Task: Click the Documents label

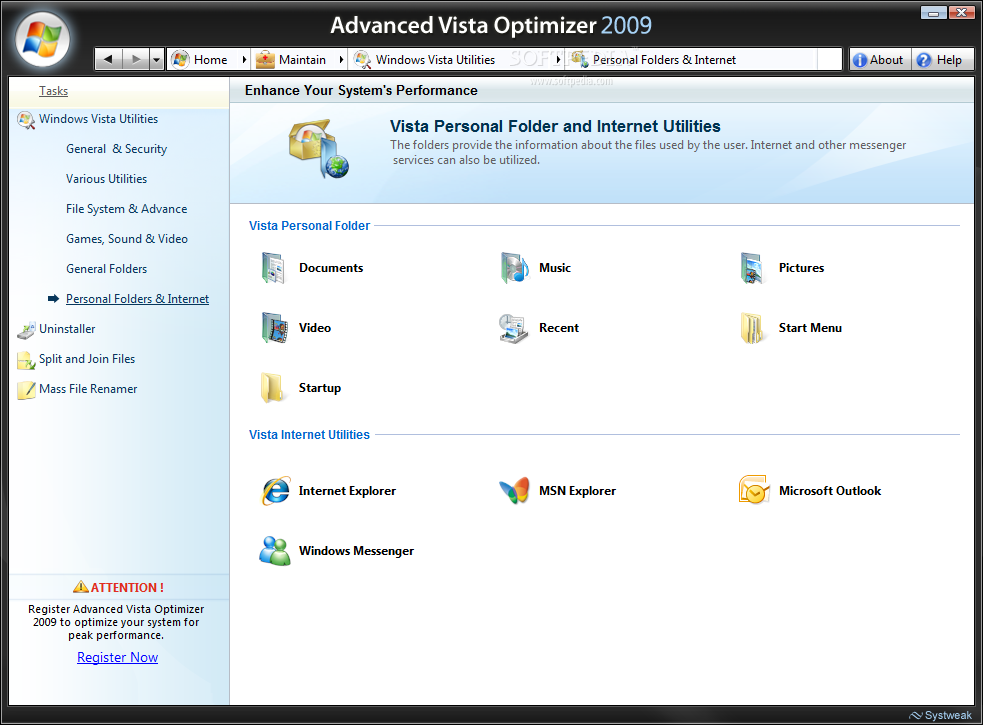Action: click(331, 268)
